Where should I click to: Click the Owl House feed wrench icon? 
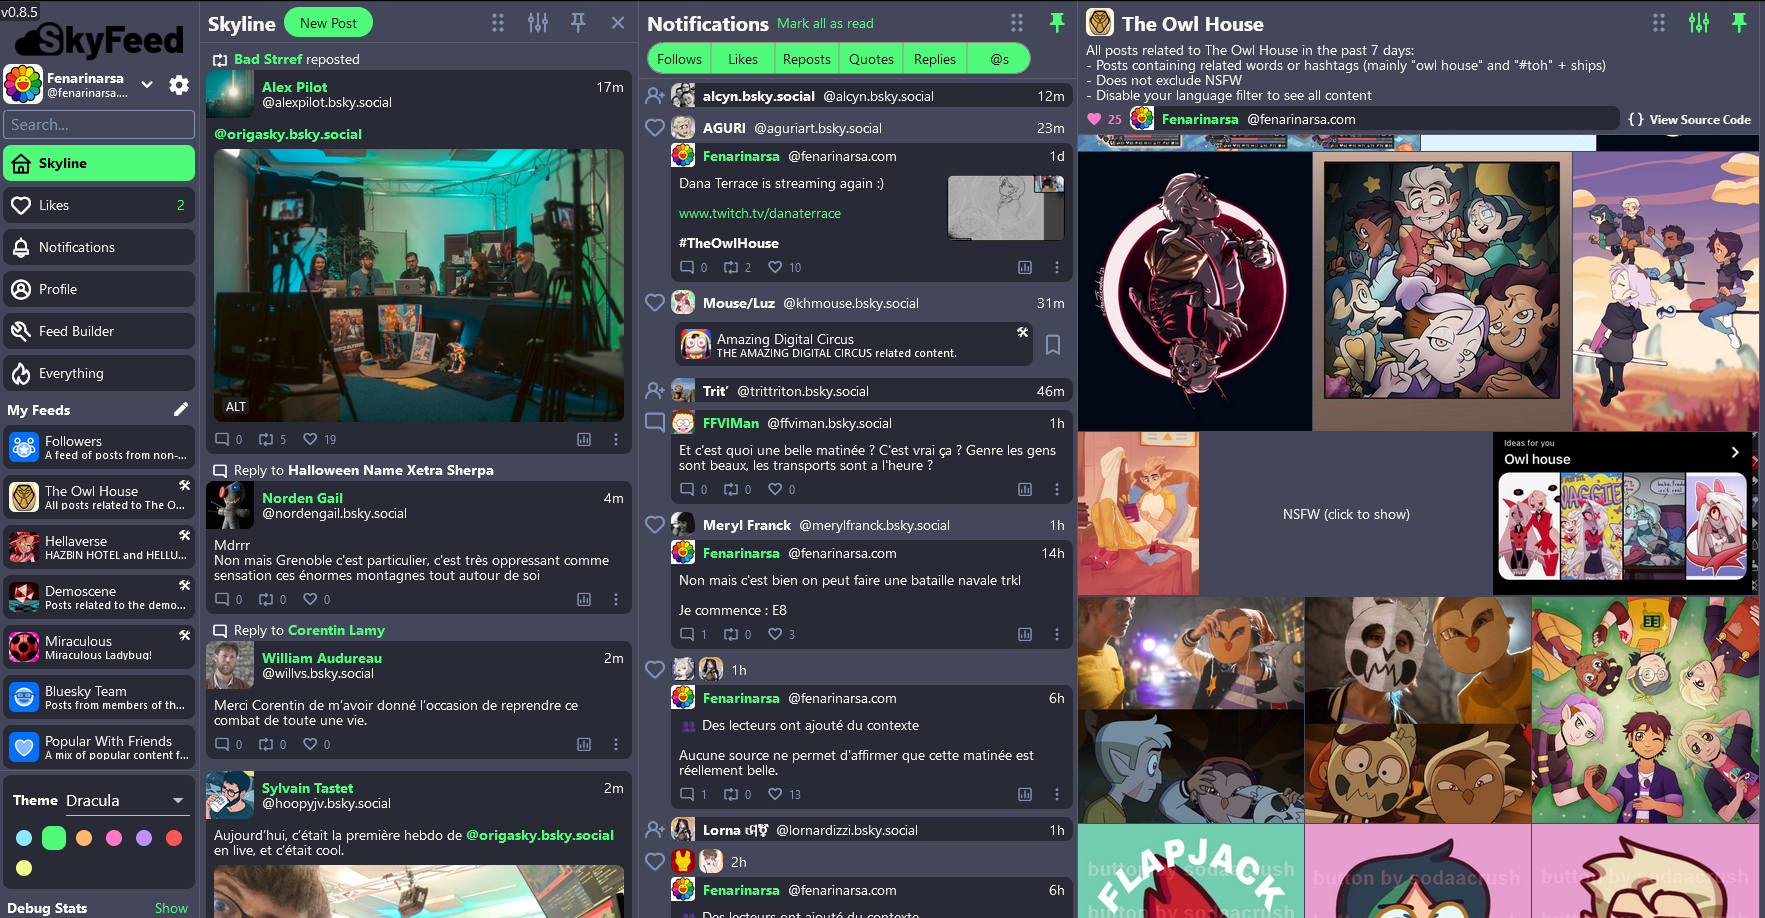pos(184,485)
